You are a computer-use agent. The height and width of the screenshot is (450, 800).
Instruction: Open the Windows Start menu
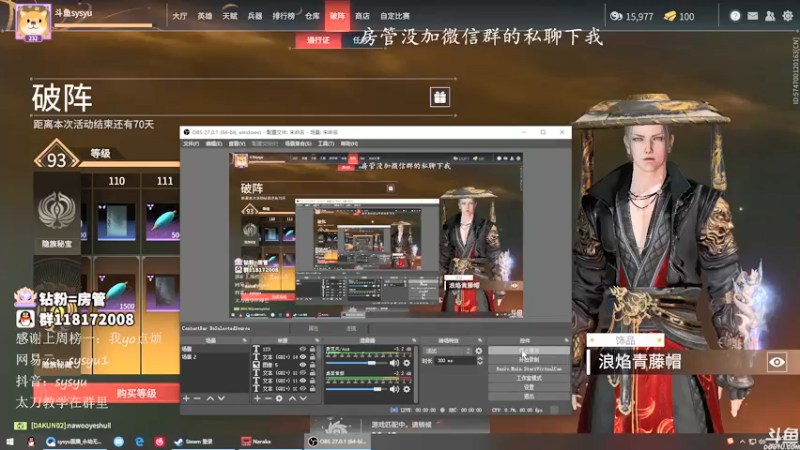pyautogui.click(x=10, y=442)
